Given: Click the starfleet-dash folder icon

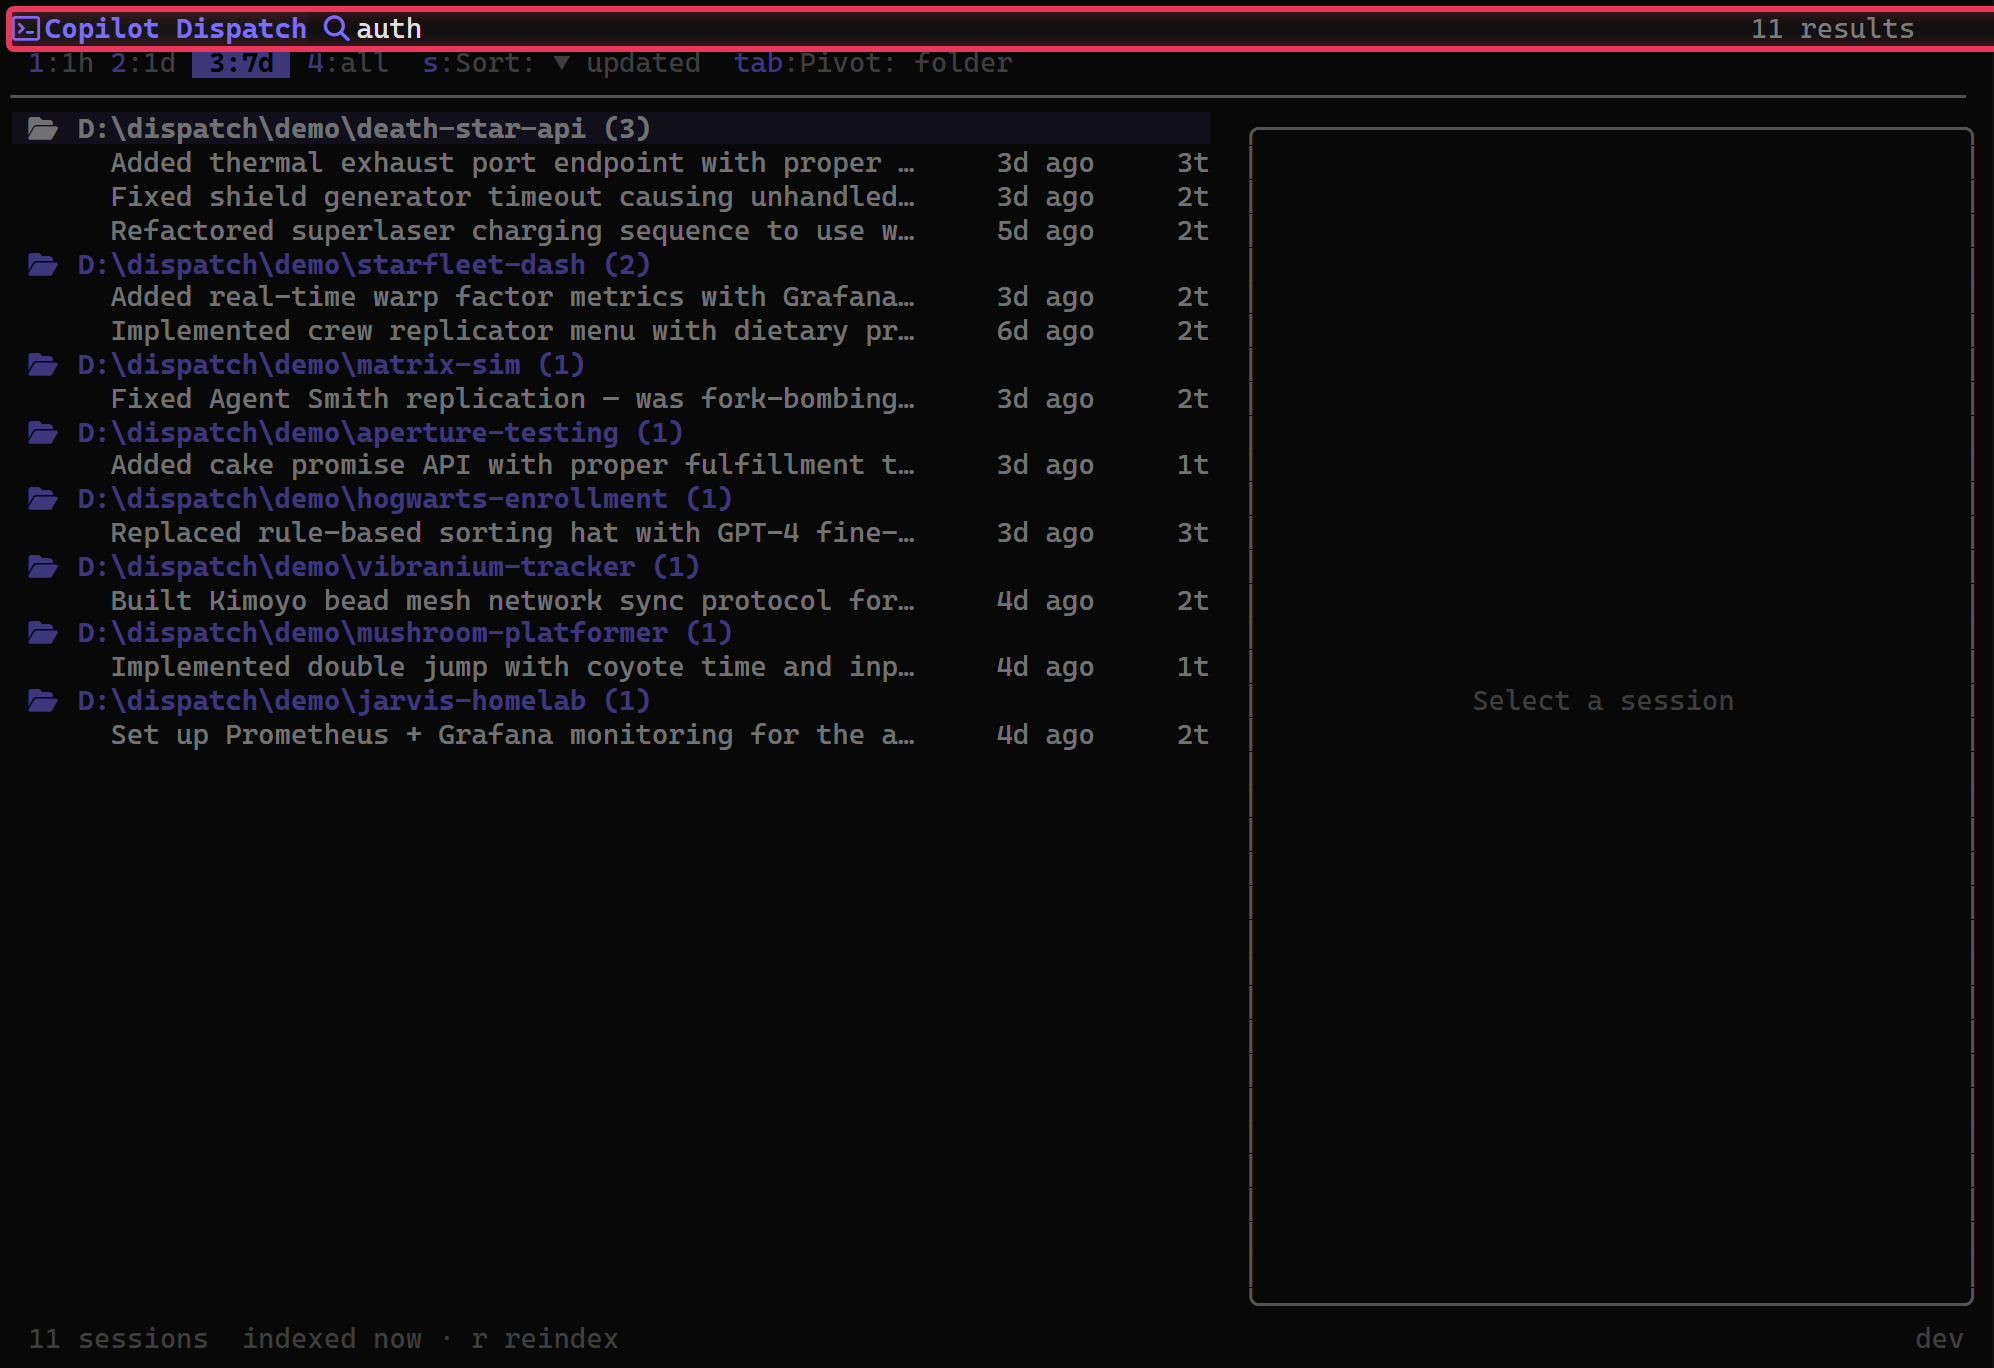Looking at the screenshot, I should tap(42, 265).
